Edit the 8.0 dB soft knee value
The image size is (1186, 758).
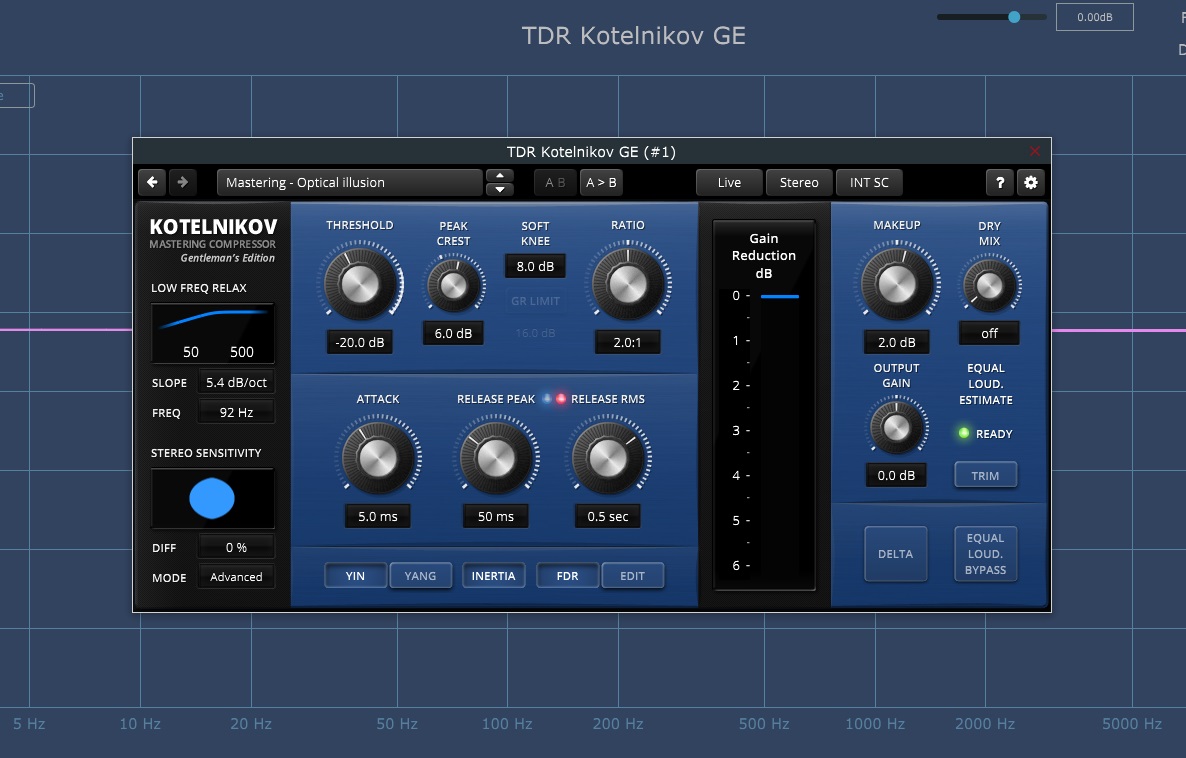coord(535,266)
